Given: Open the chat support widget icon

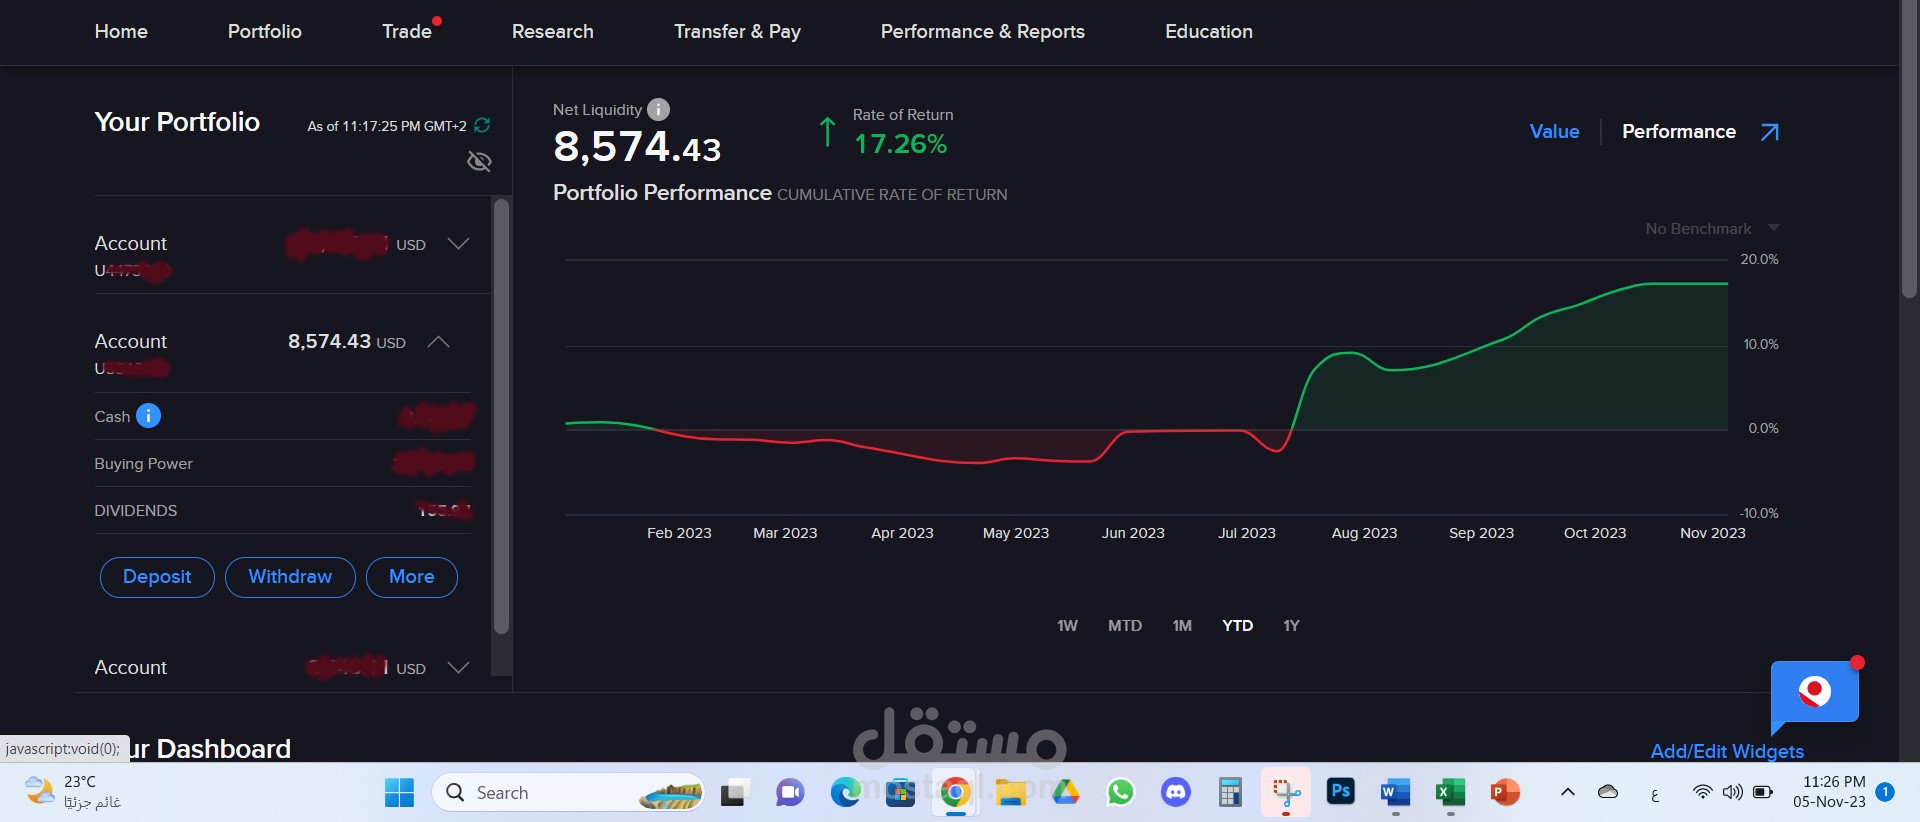Looking at the screenshot, I should click(1814, 694).
